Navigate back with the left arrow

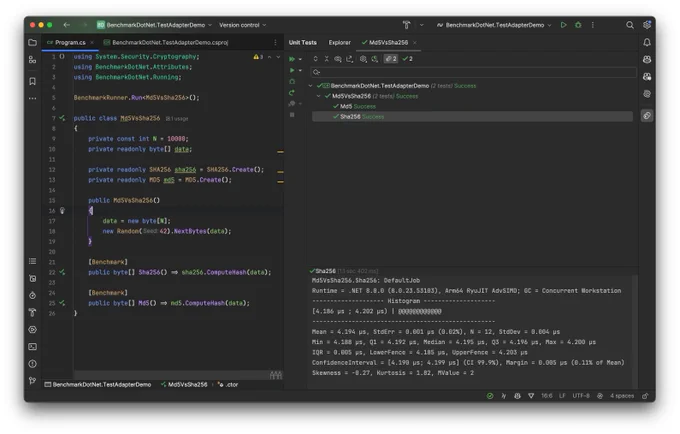[66, 25]
